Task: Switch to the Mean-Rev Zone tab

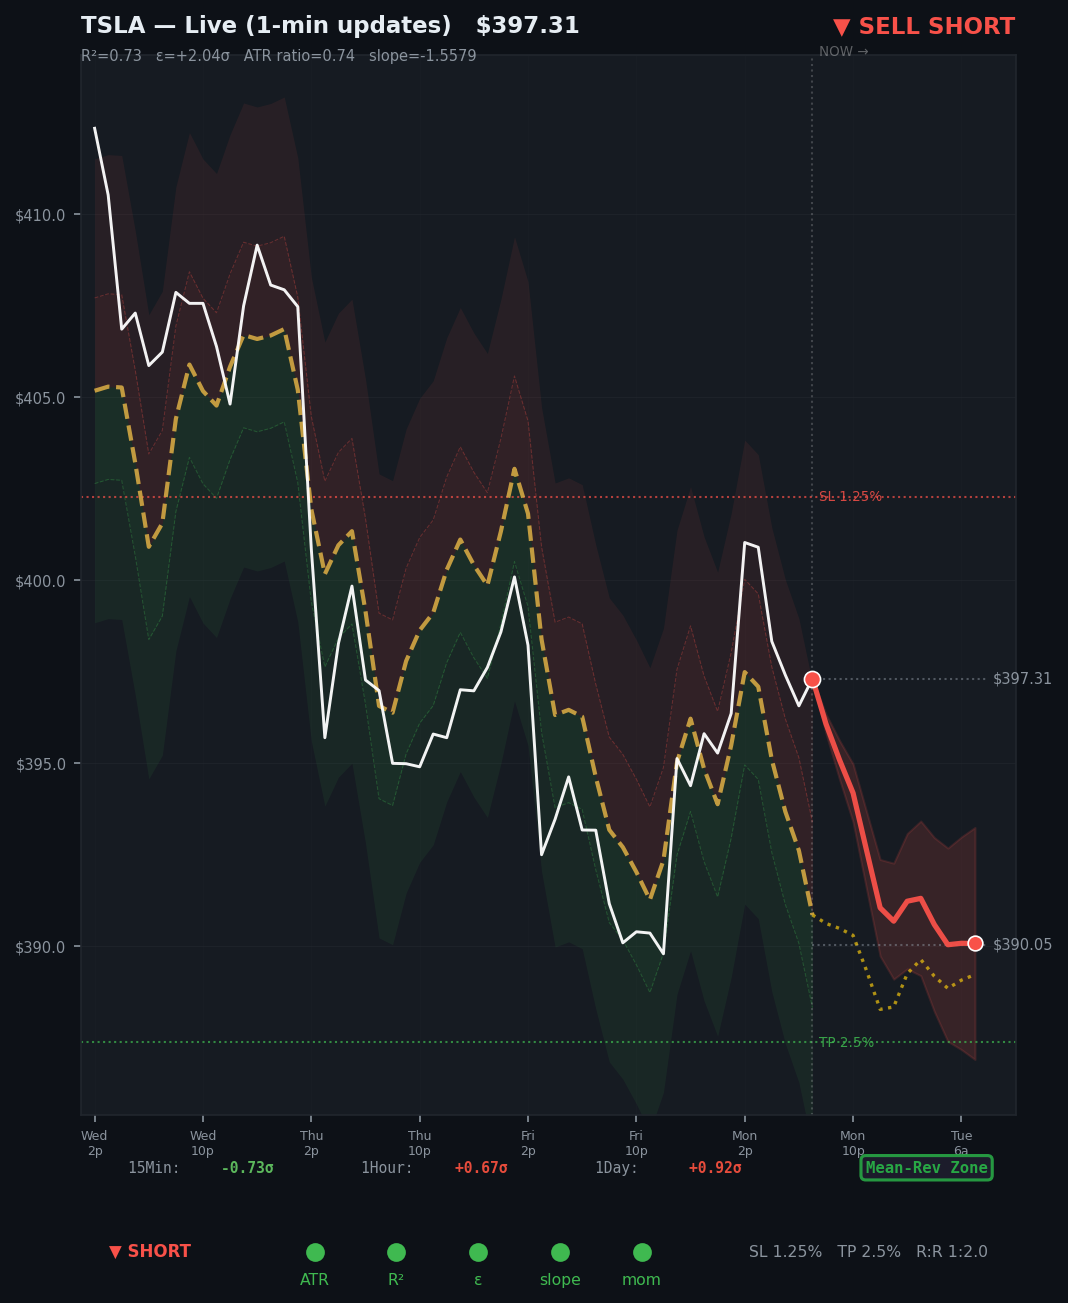Action: [925, 1167]
